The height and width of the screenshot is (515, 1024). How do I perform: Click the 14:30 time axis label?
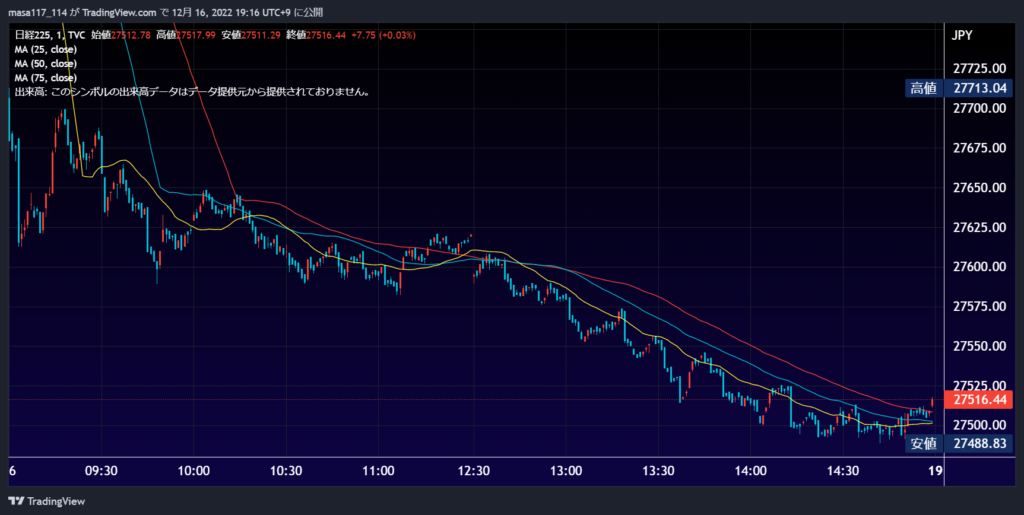tap(843, 471)
